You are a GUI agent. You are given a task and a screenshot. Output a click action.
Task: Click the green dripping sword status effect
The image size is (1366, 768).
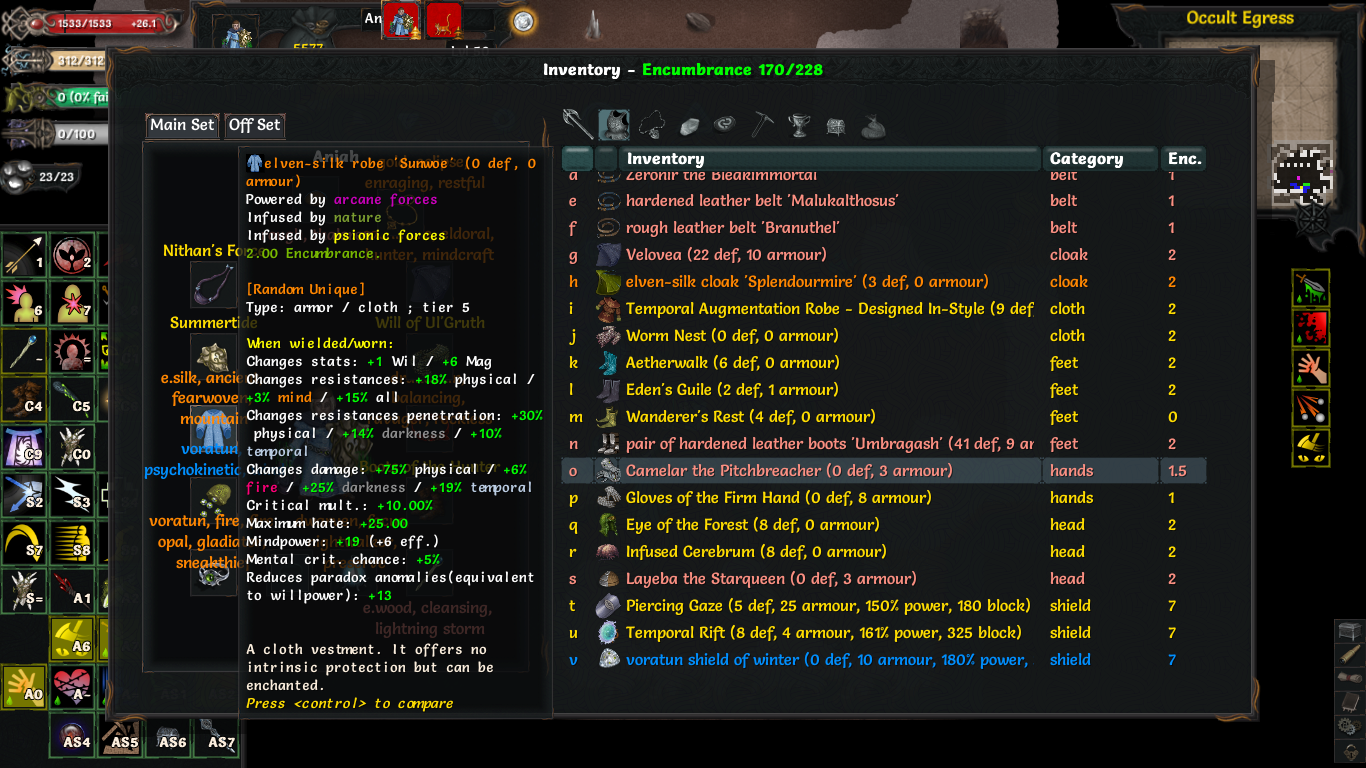1311,288
